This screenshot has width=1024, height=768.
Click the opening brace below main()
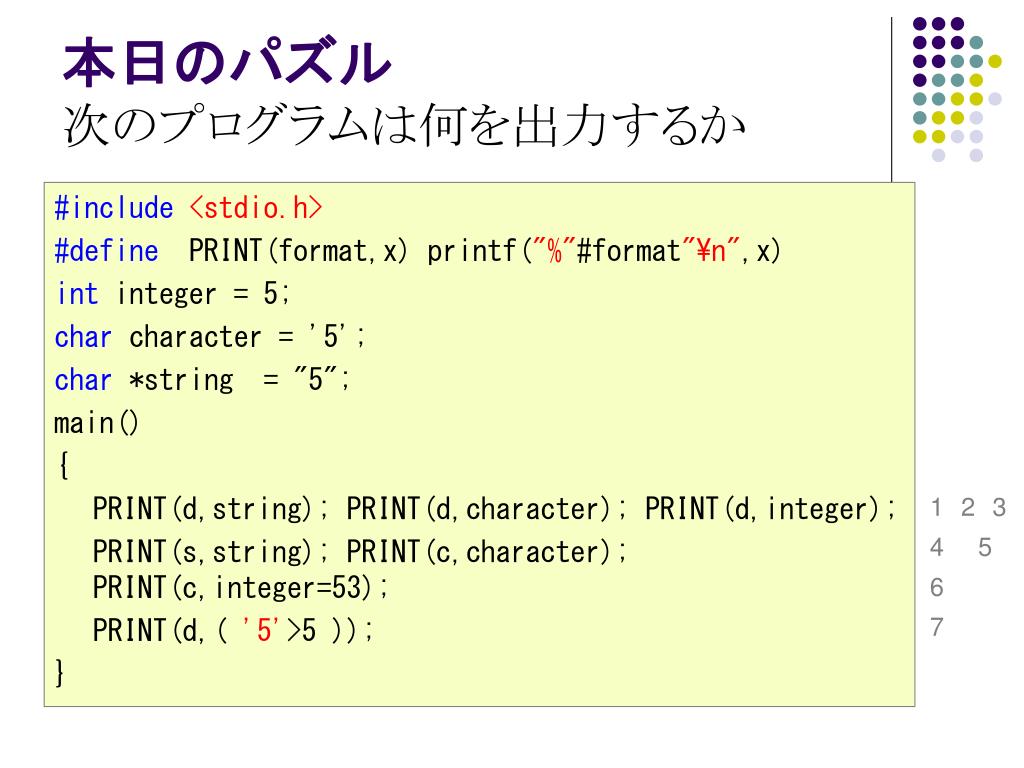[x=63, y=466]
